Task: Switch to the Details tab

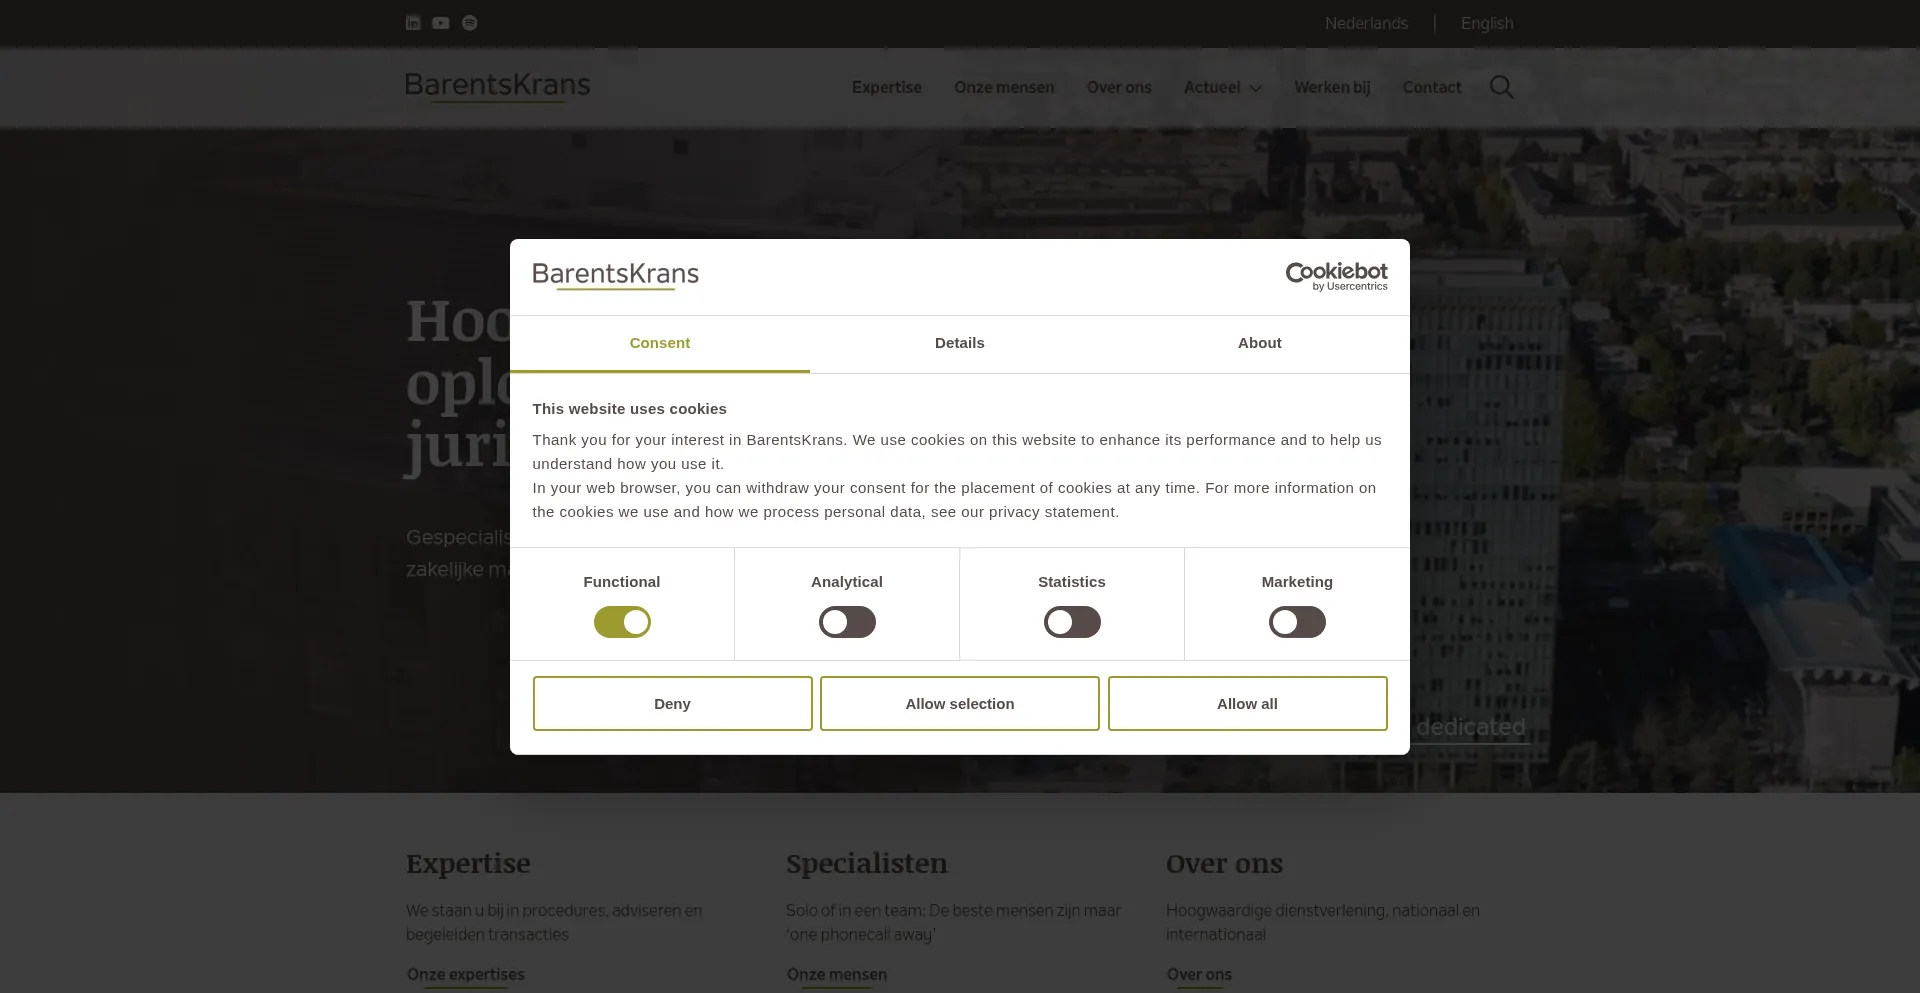Action: coord(960,343)
